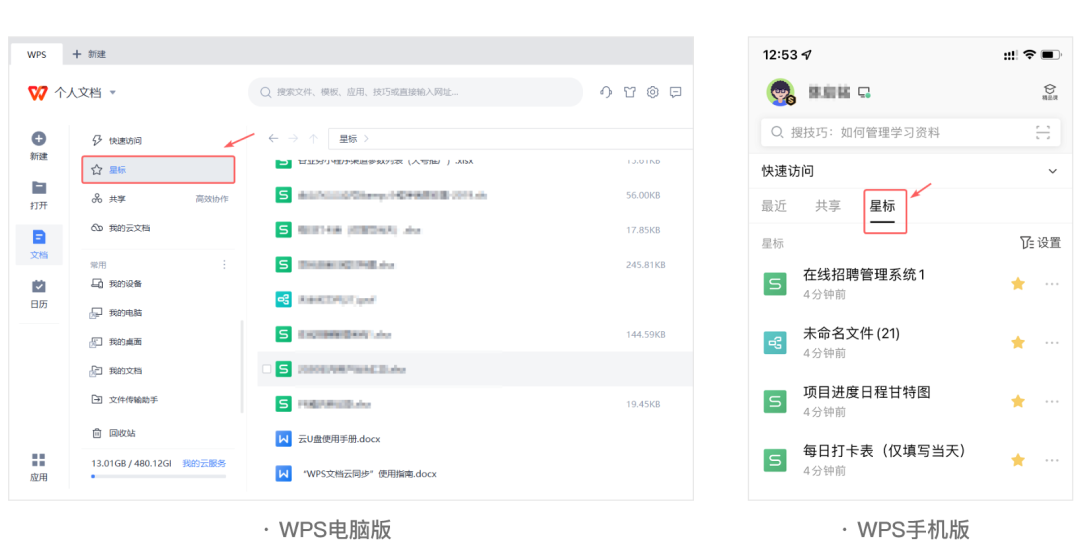Unstar 在线招聘管理系统1 on mobile
1080x560 pixels.
[1018, 284]
